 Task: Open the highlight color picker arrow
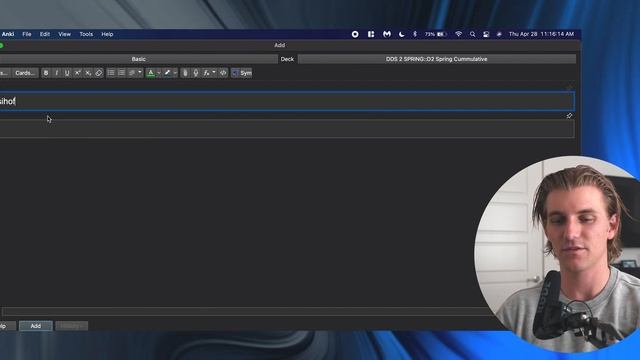[x=175, y=73]
